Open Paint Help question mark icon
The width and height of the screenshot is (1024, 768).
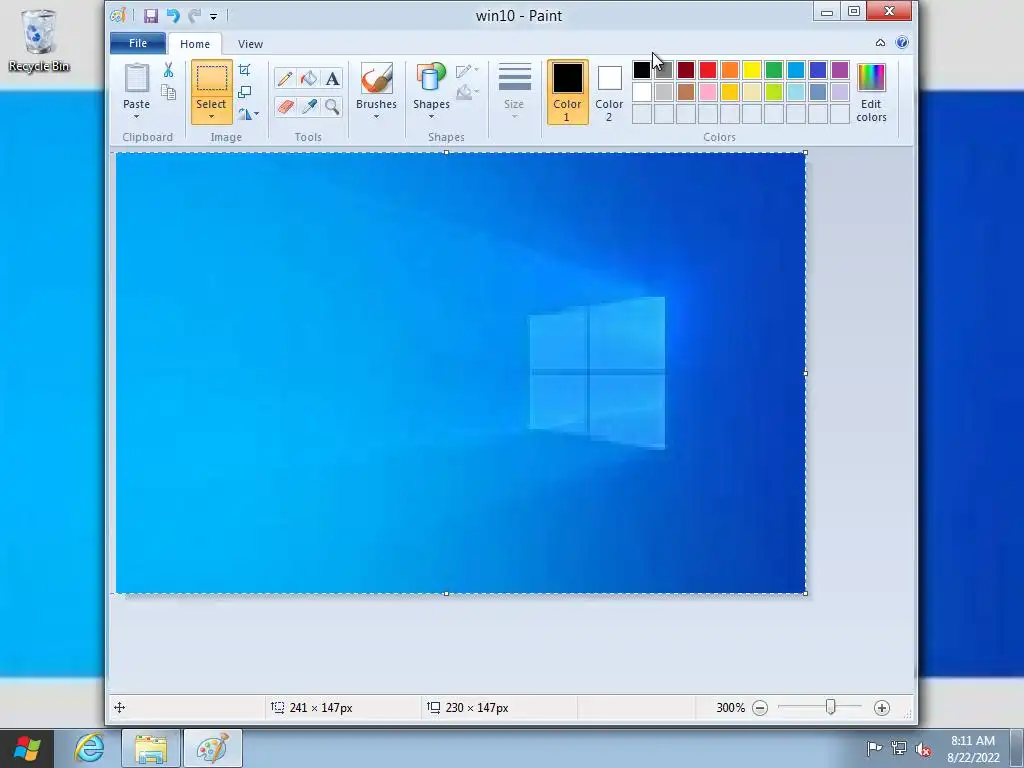tap(902, 42)
